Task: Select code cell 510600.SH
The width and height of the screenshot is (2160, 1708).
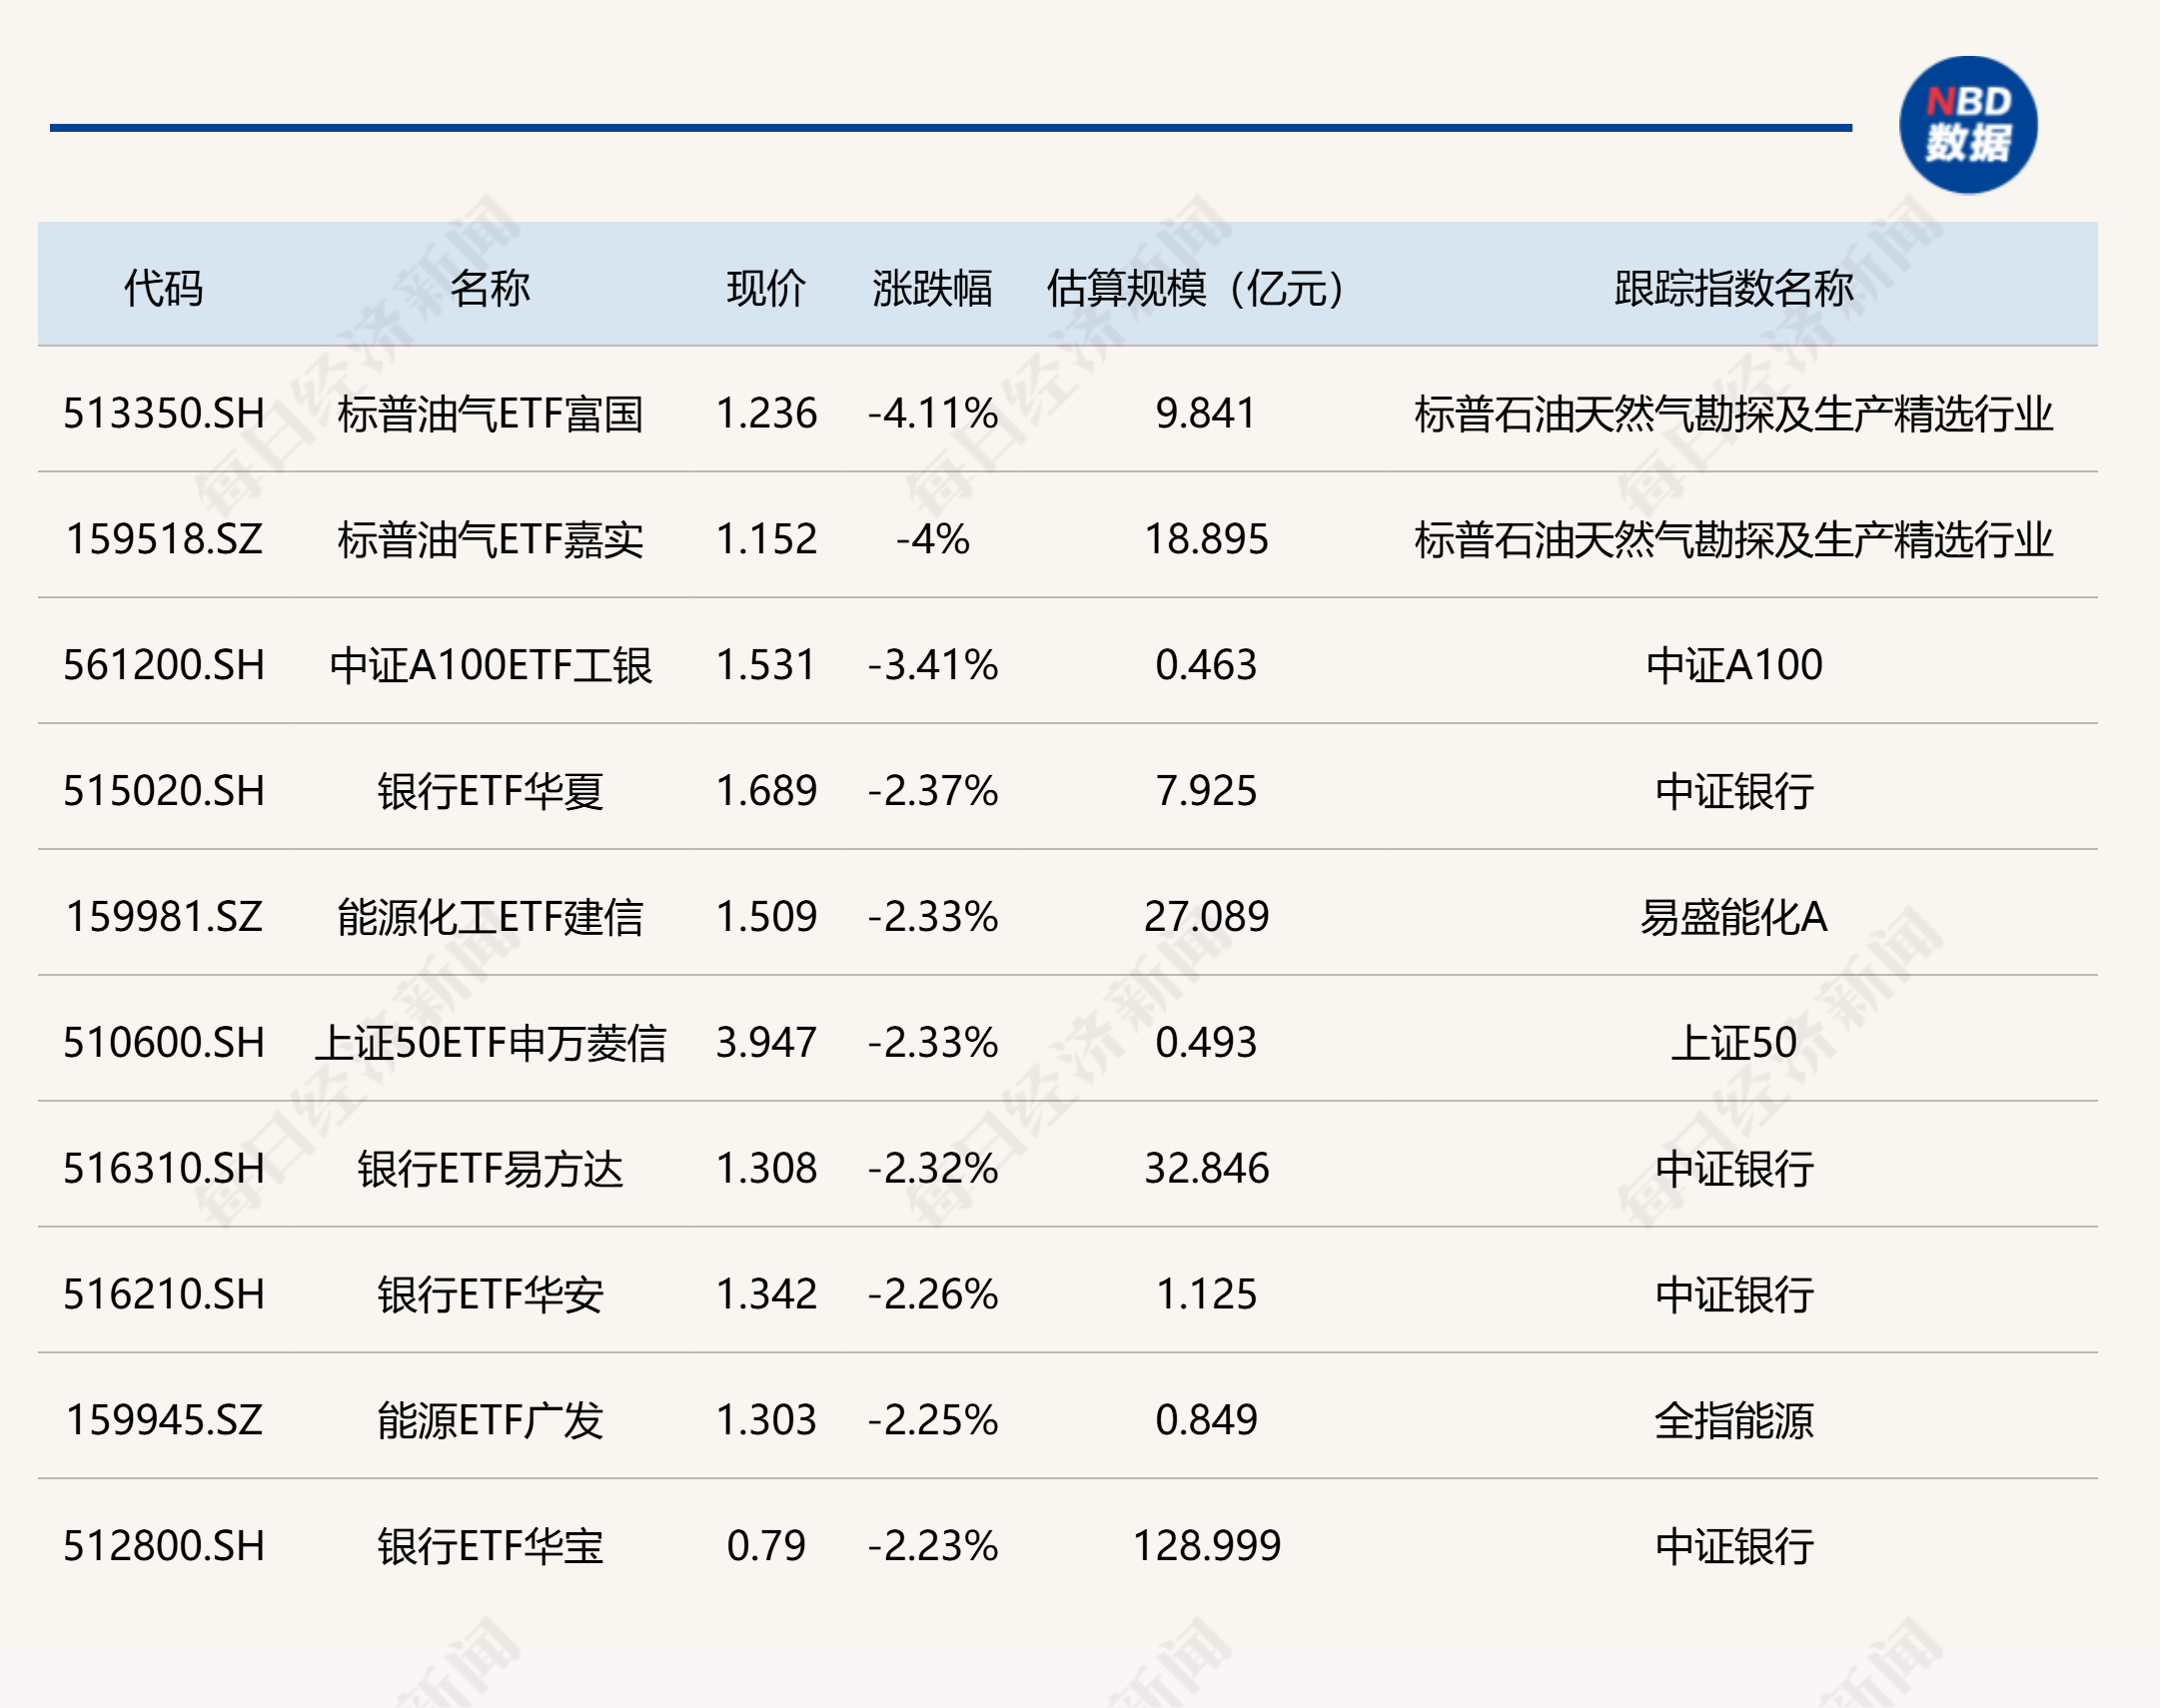Action: (x=164, y=1043)
